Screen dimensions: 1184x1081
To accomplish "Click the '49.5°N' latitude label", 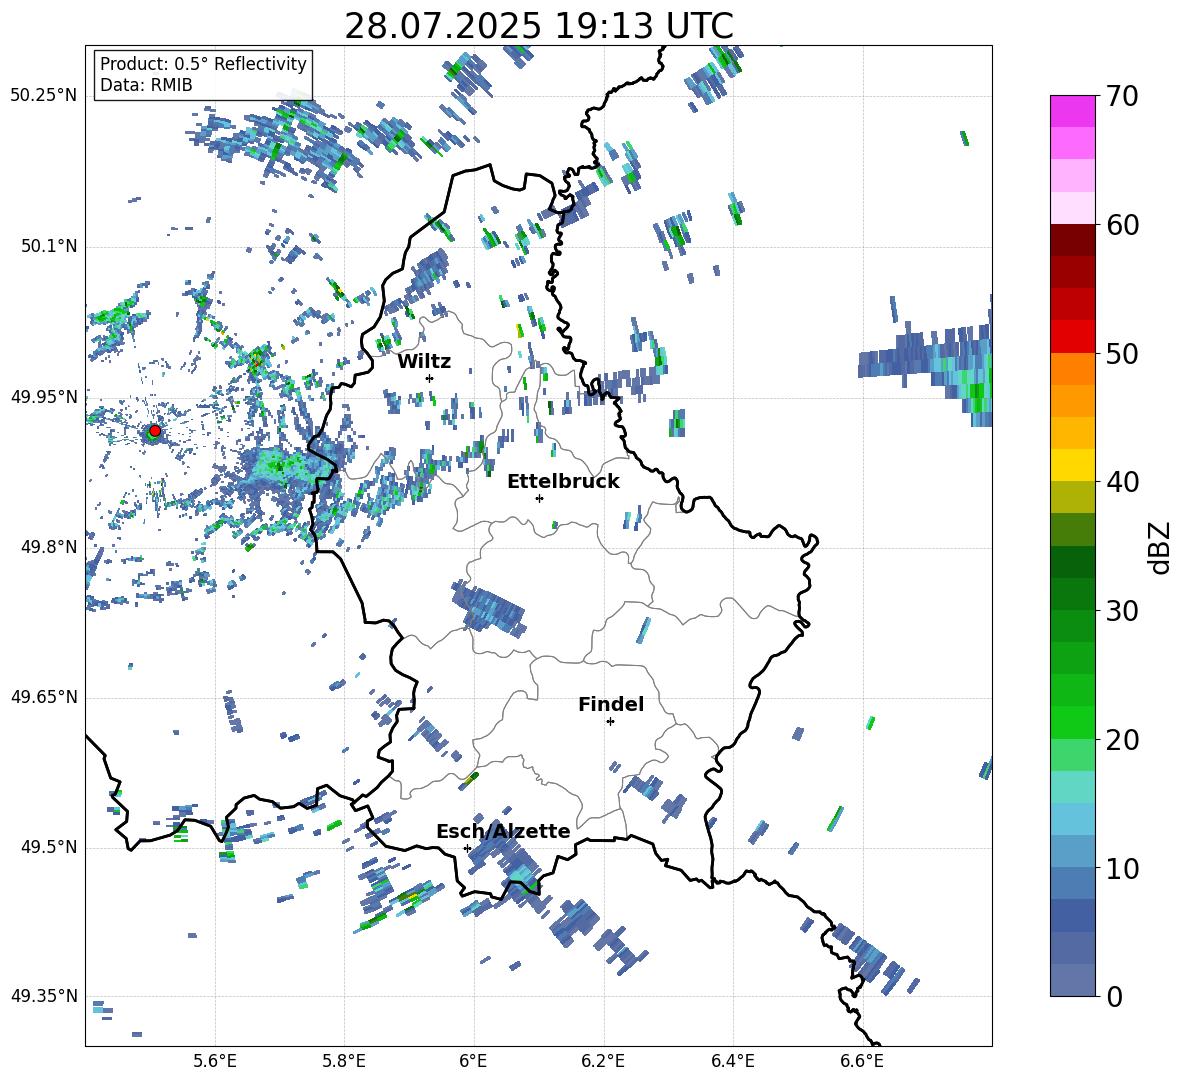I will (x=49, y=847).
